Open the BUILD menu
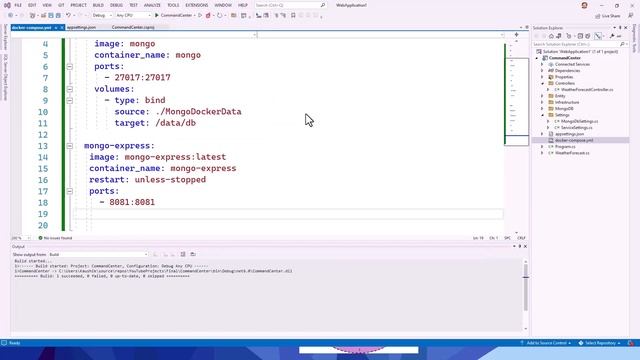Image resolution: width=640 pixels, height=360 pixels. pos(98,5)
